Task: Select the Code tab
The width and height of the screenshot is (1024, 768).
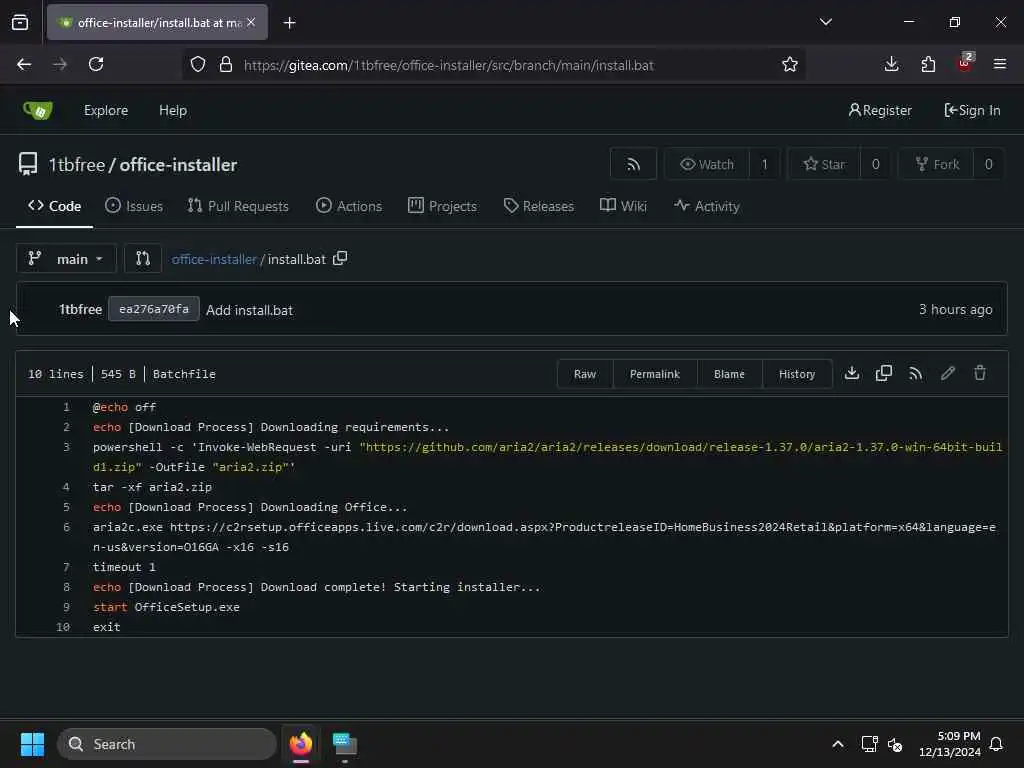Action: (x=54, y=206)
